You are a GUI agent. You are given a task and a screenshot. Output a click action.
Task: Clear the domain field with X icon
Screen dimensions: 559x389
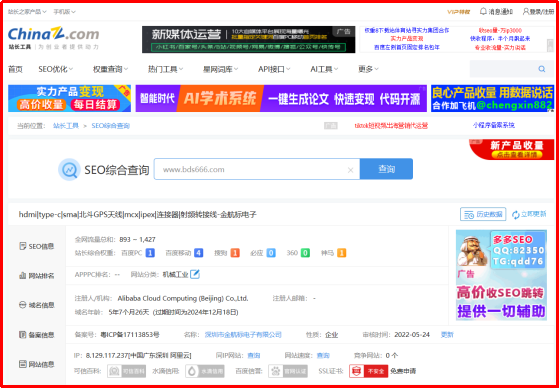click(x=350, y=170)
